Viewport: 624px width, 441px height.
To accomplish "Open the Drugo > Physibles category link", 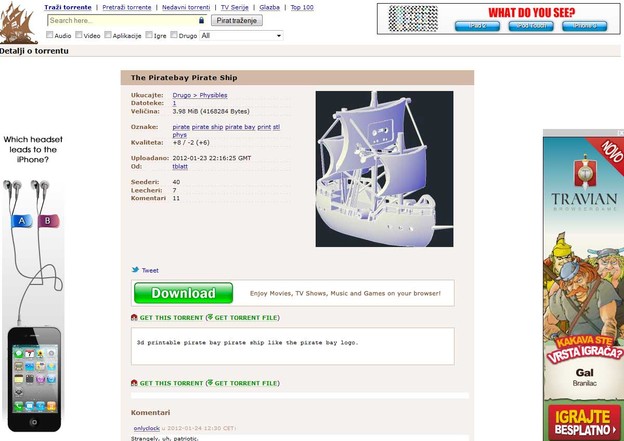I will click(200, 95).
